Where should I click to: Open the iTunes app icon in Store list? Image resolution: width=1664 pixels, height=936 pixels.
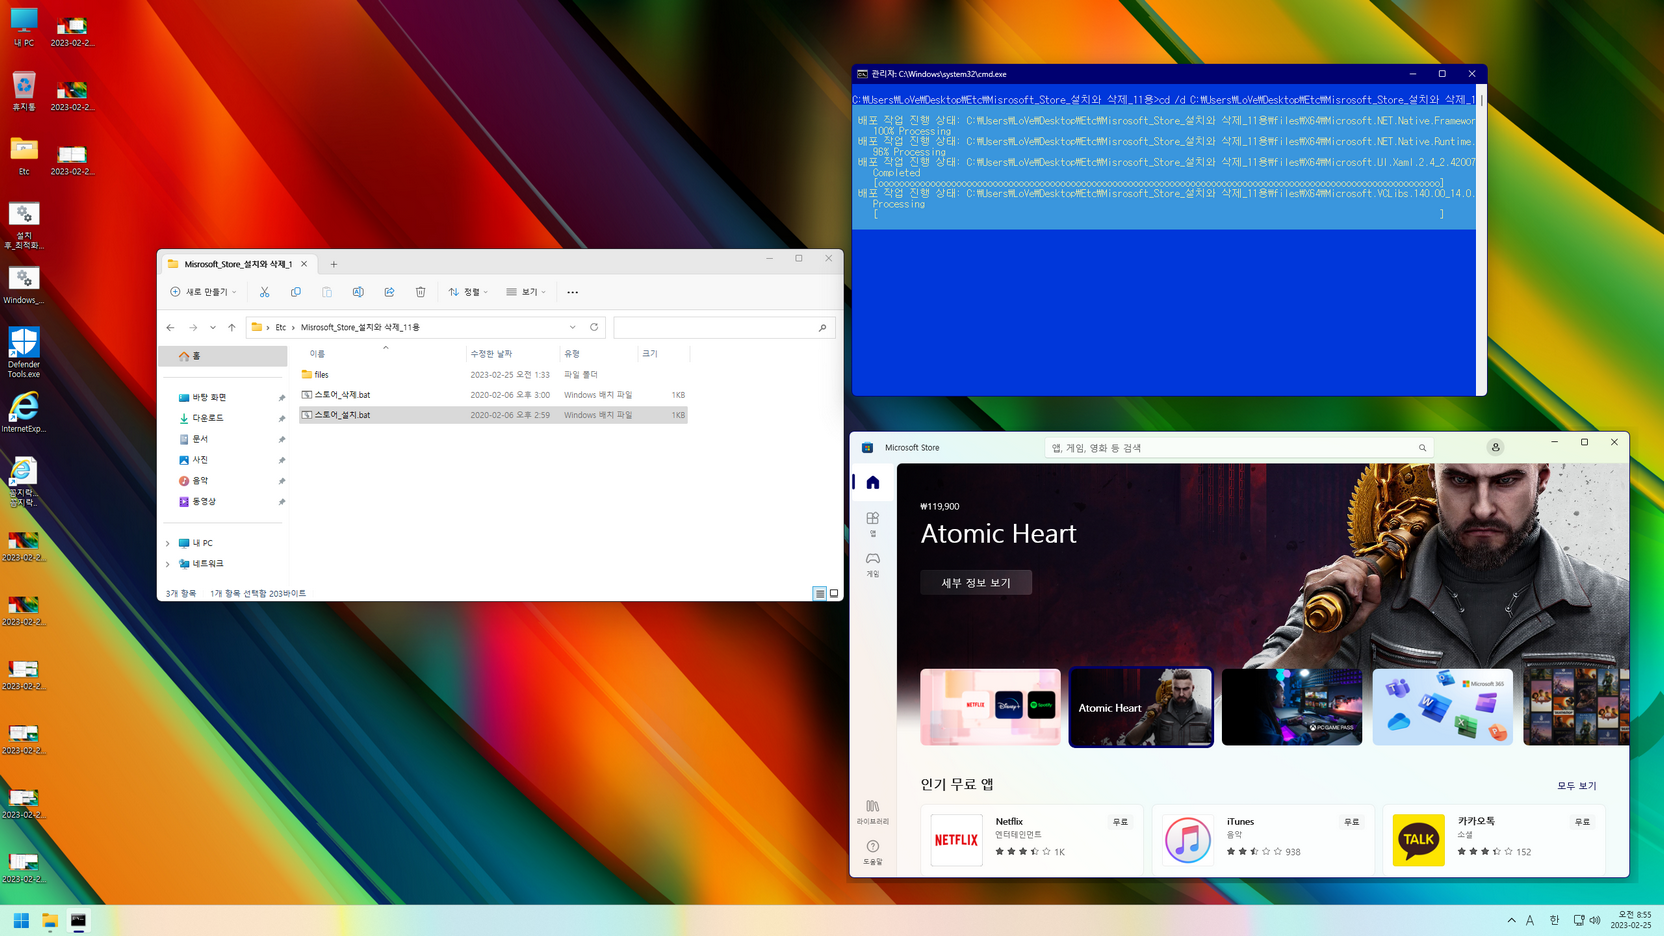[x=1188, y=840]
